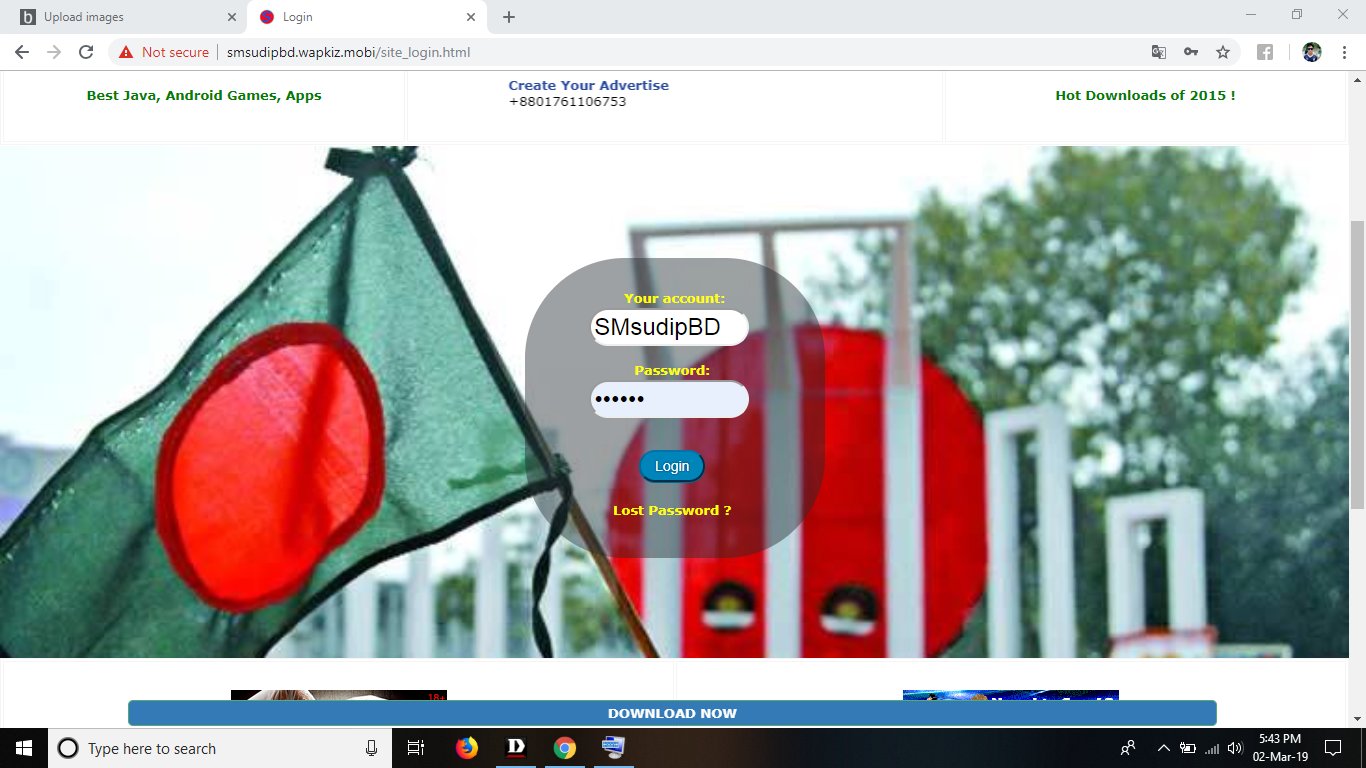Click into the Password field
The width and height of the screenshot is (1366, 768).
pos(669,400)
